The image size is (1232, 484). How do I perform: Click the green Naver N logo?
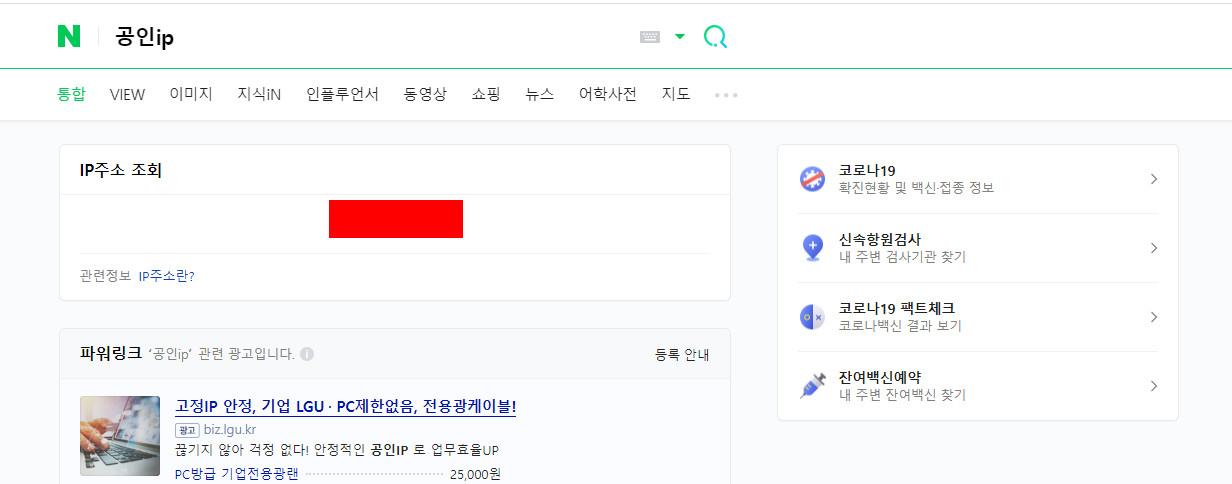(x=68, y=37)
